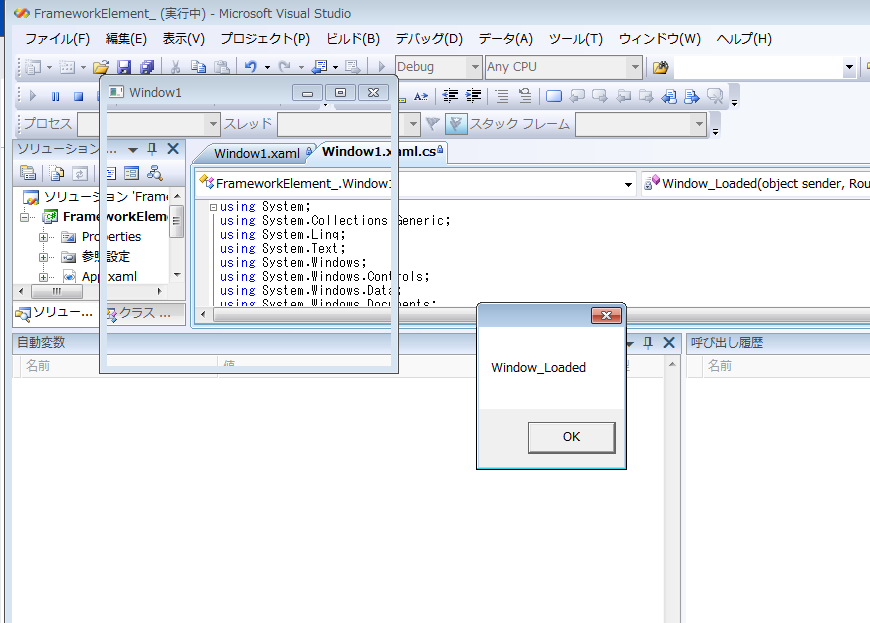Toggle the highlighted thread flag button
This screenshot has height=623, width=870.
456,124
